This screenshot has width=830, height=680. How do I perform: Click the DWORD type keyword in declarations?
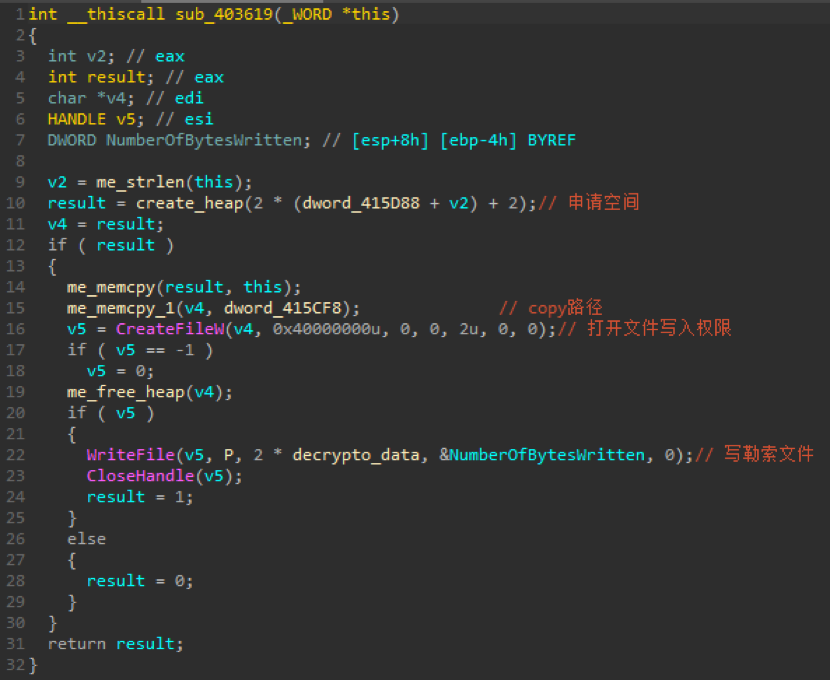click(71, 140)
